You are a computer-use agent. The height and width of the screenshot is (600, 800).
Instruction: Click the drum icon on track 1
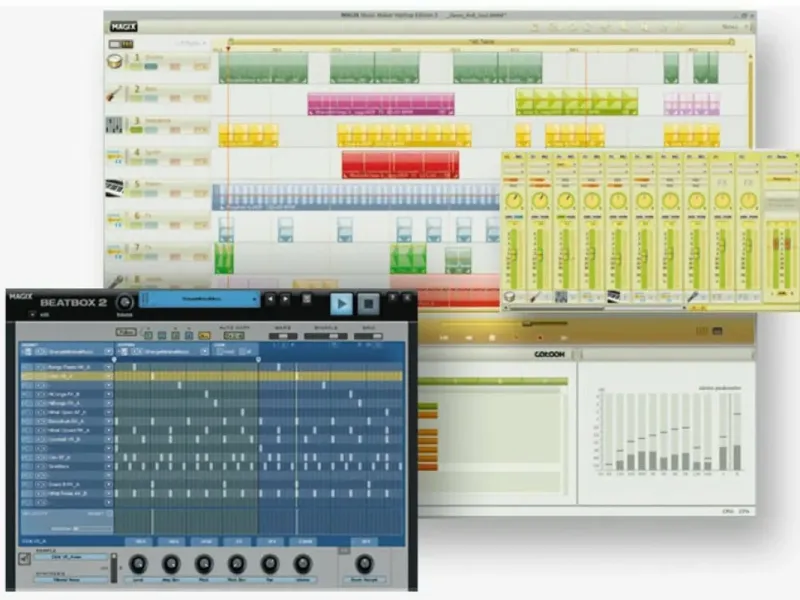click(114, 62)
